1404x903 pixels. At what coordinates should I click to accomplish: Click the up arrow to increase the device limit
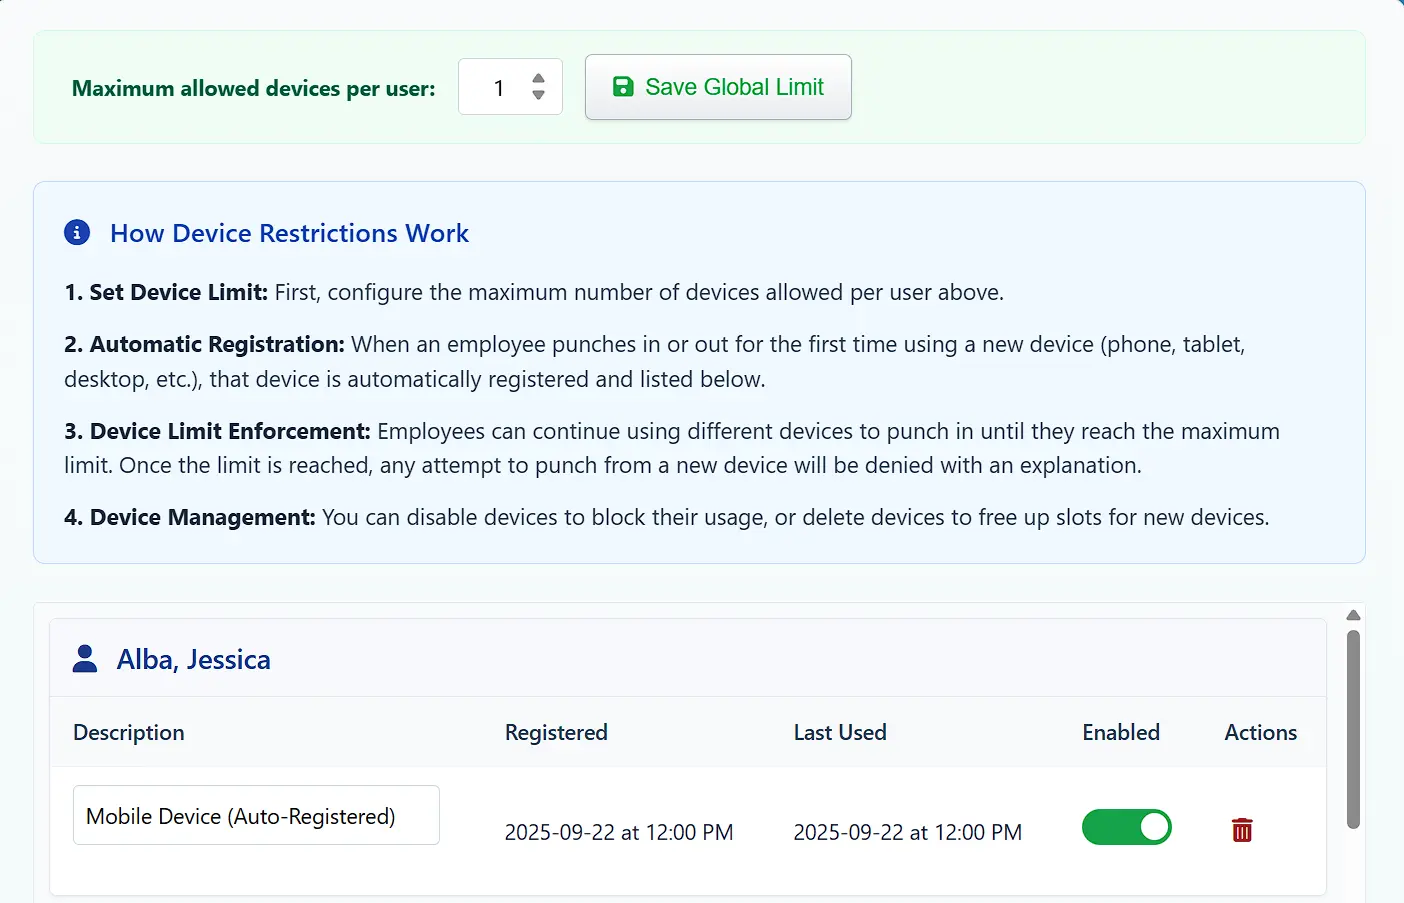pyautogui.click(x=539, y=79)
